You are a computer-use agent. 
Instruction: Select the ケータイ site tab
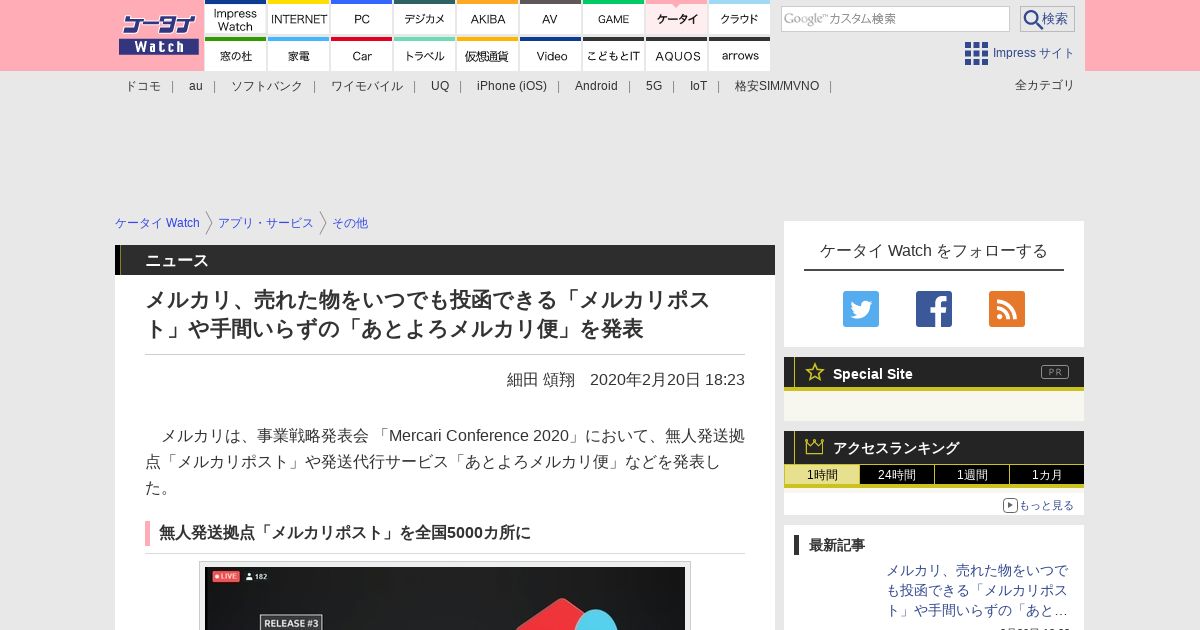pyautogui.click(x=677, y=18)
